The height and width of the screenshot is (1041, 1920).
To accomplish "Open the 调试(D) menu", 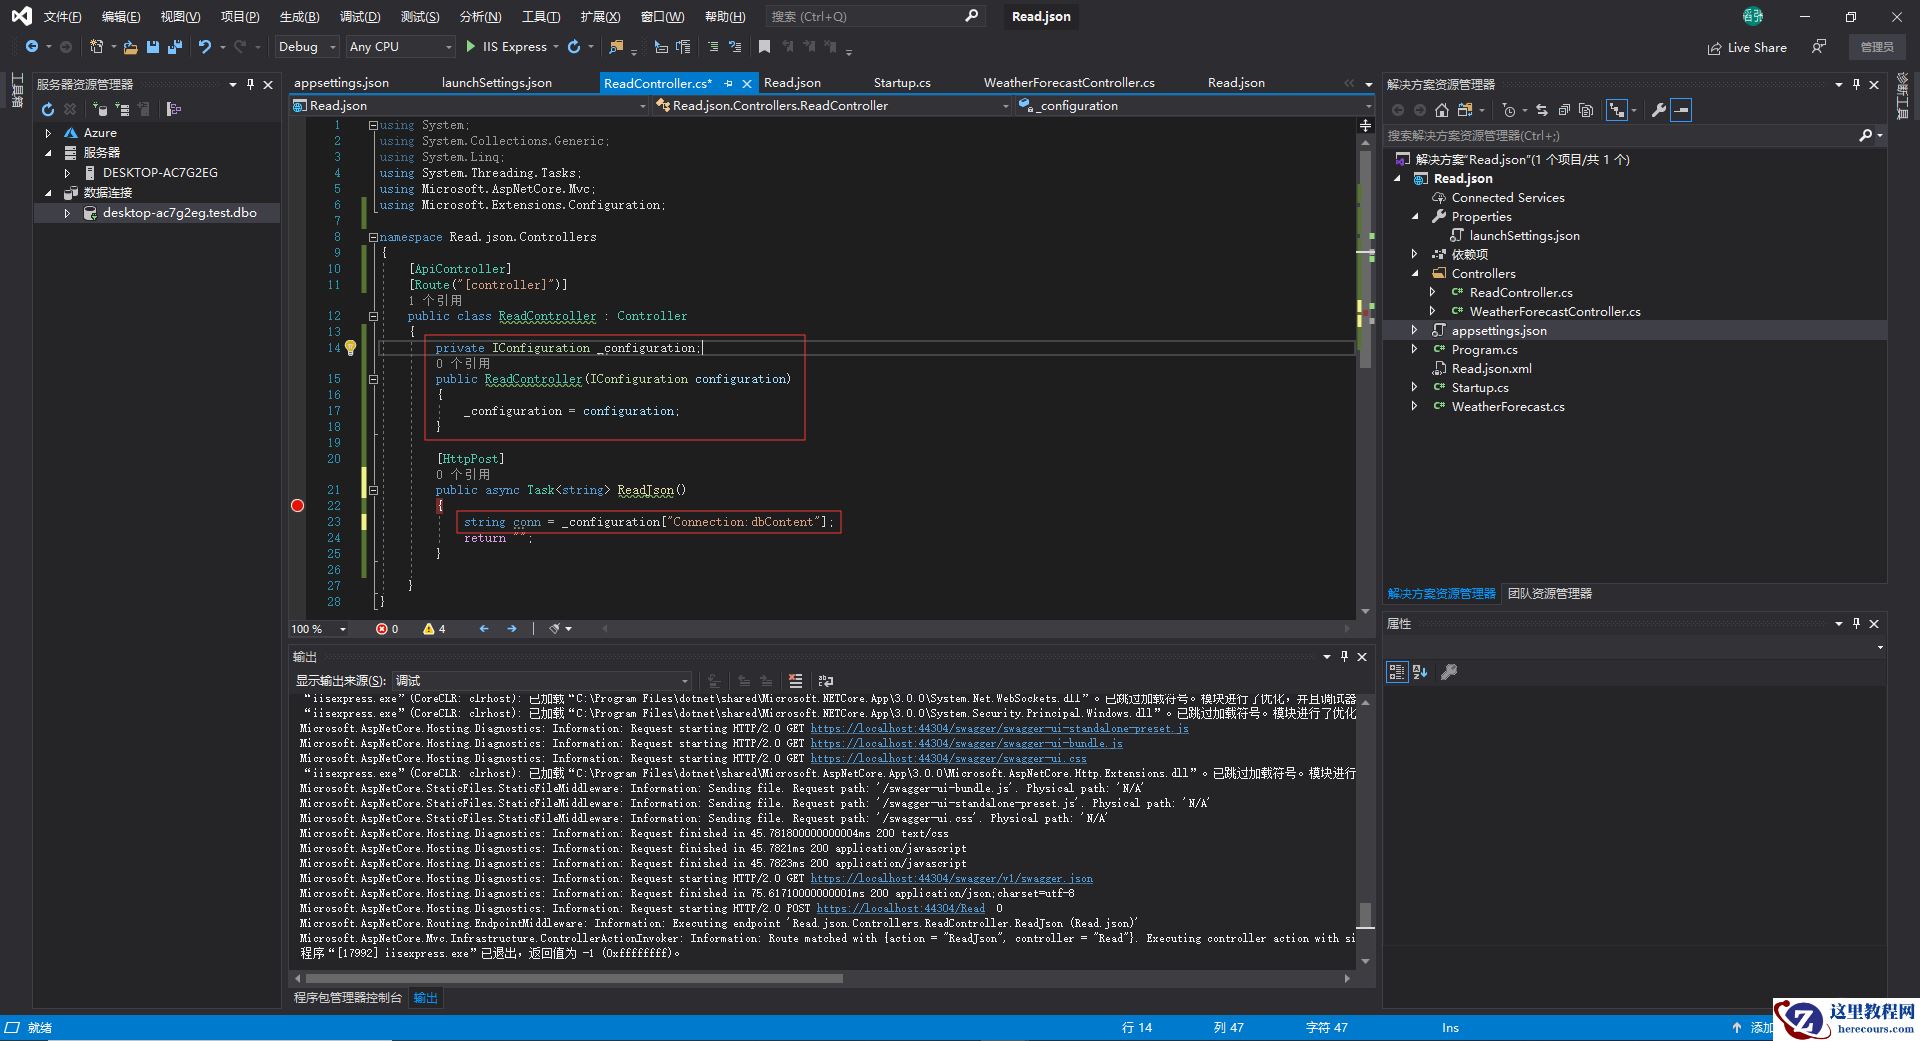I will tap(359, 17).
